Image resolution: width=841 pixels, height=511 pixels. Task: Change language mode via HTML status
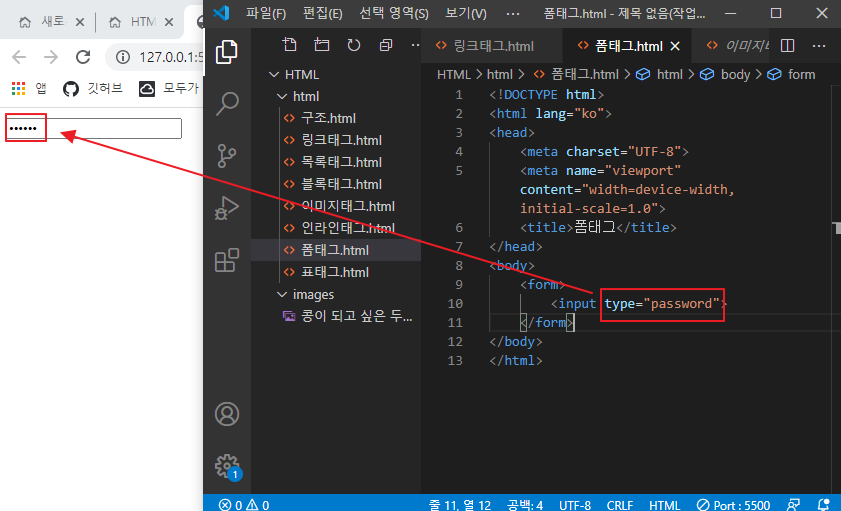coord(665,505)
